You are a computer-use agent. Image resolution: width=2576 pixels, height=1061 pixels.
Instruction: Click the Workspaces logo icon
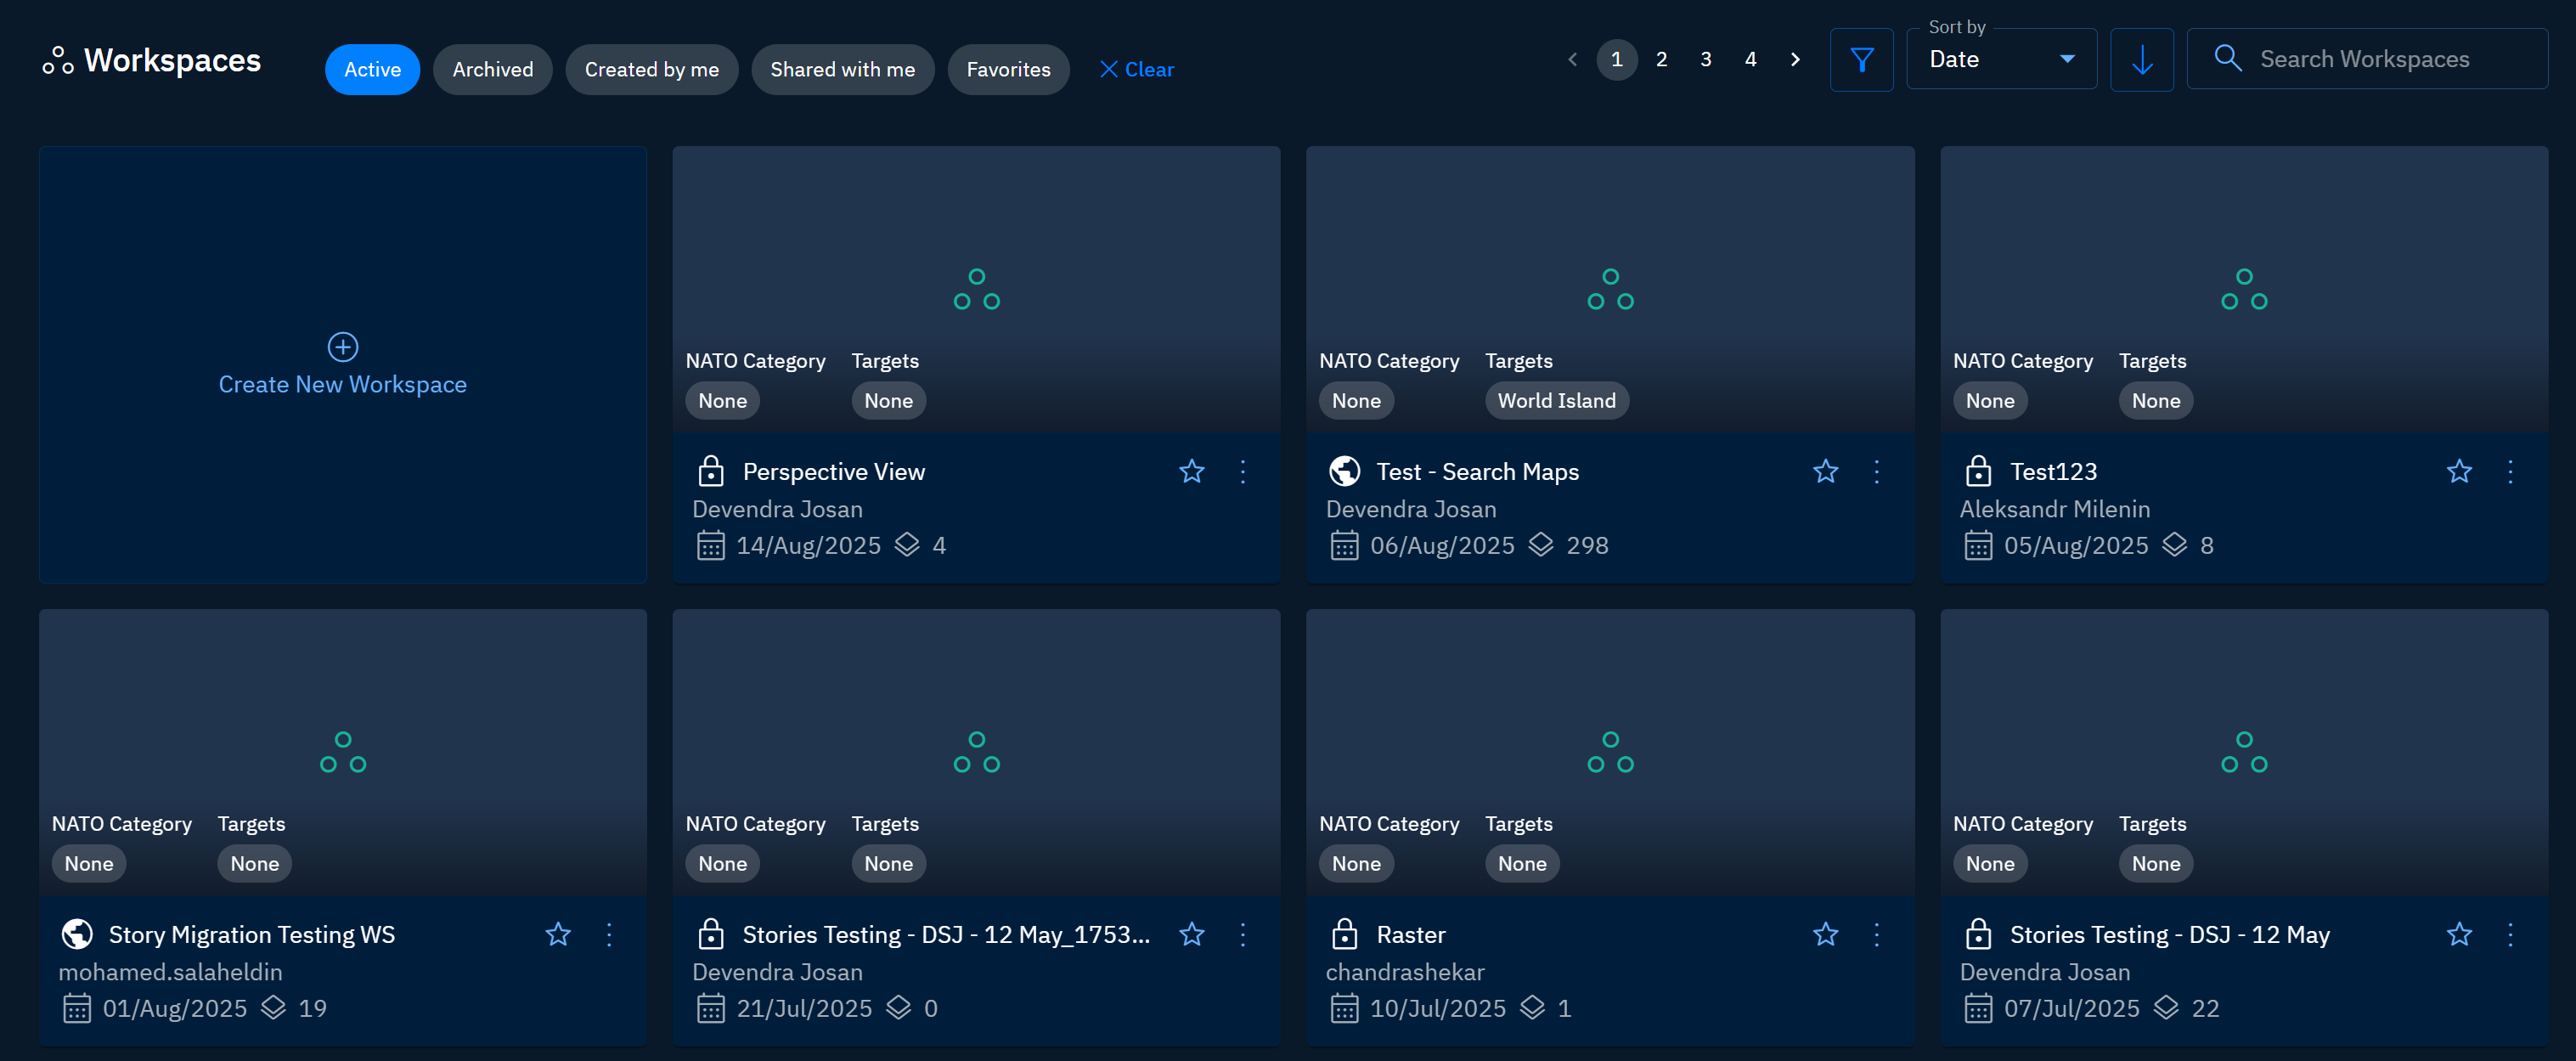57,61
